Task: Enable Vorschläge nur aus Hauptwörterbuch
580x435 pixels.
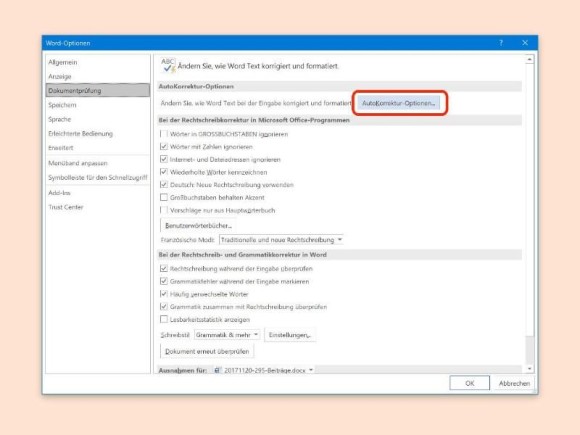Action: point(163,210)
